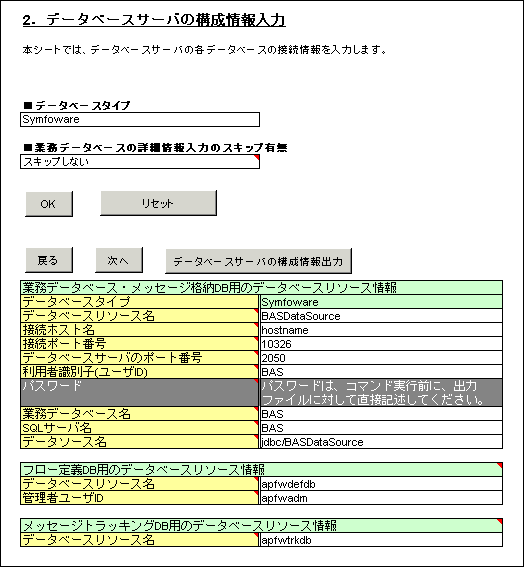This screenshot has width=524, height=567.
Task: Select the hostname cell
Action: (381, 330)
